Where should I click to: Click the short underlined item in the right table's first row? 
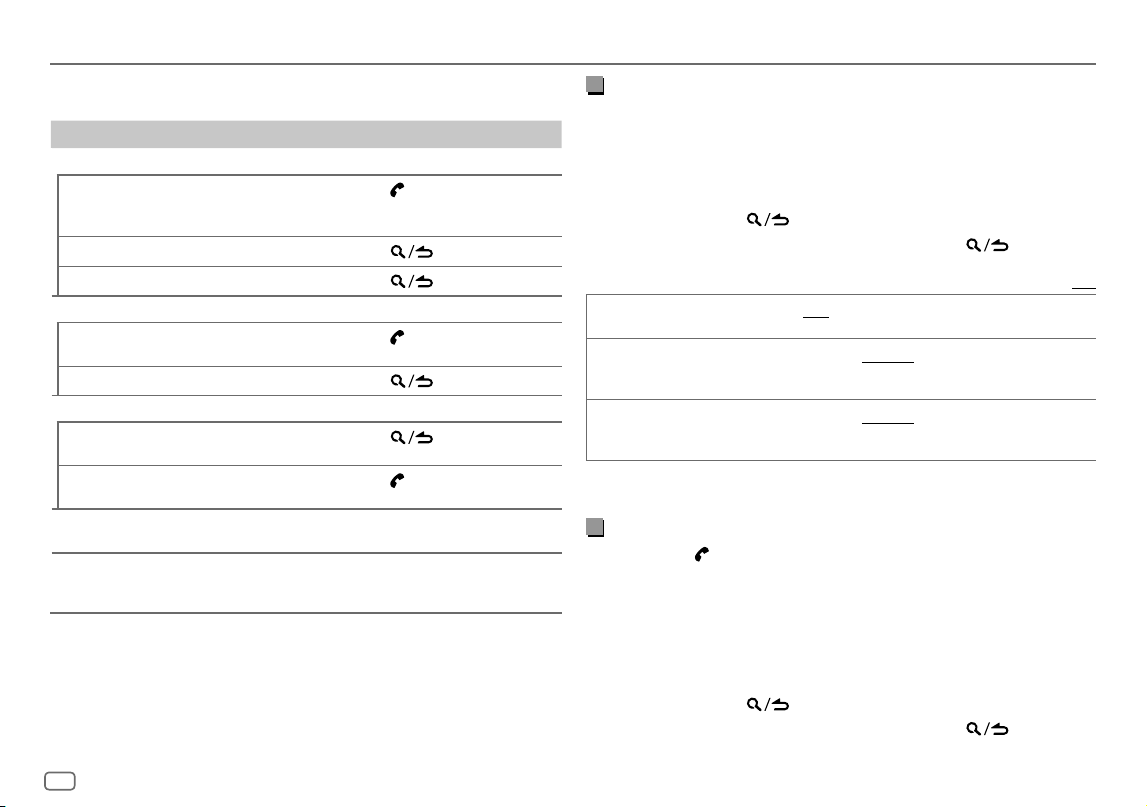[x=816, y=318]
